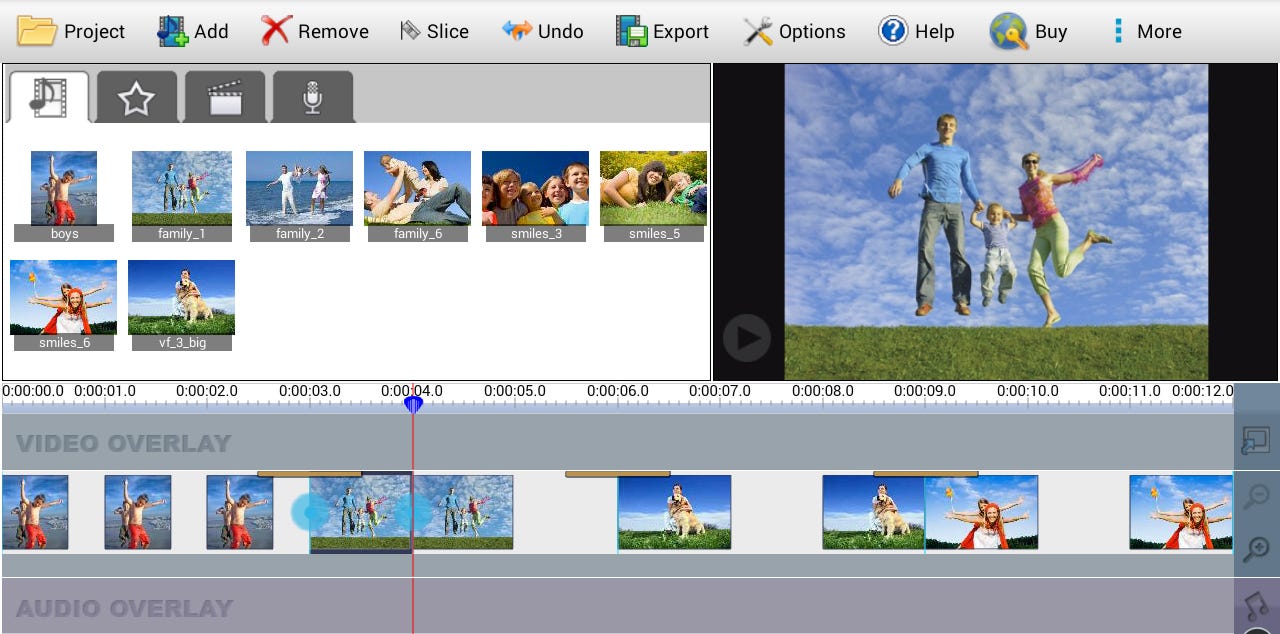Screen dimensions: 1280x634
Task: Select the boys thumbnail in library
Action: pos(64,196)
